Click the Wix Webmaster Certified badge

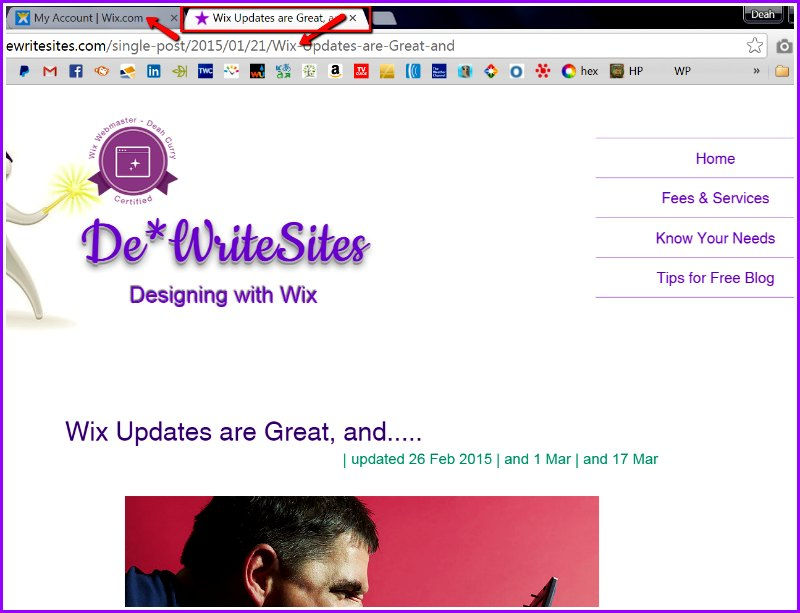pos(133,161)
